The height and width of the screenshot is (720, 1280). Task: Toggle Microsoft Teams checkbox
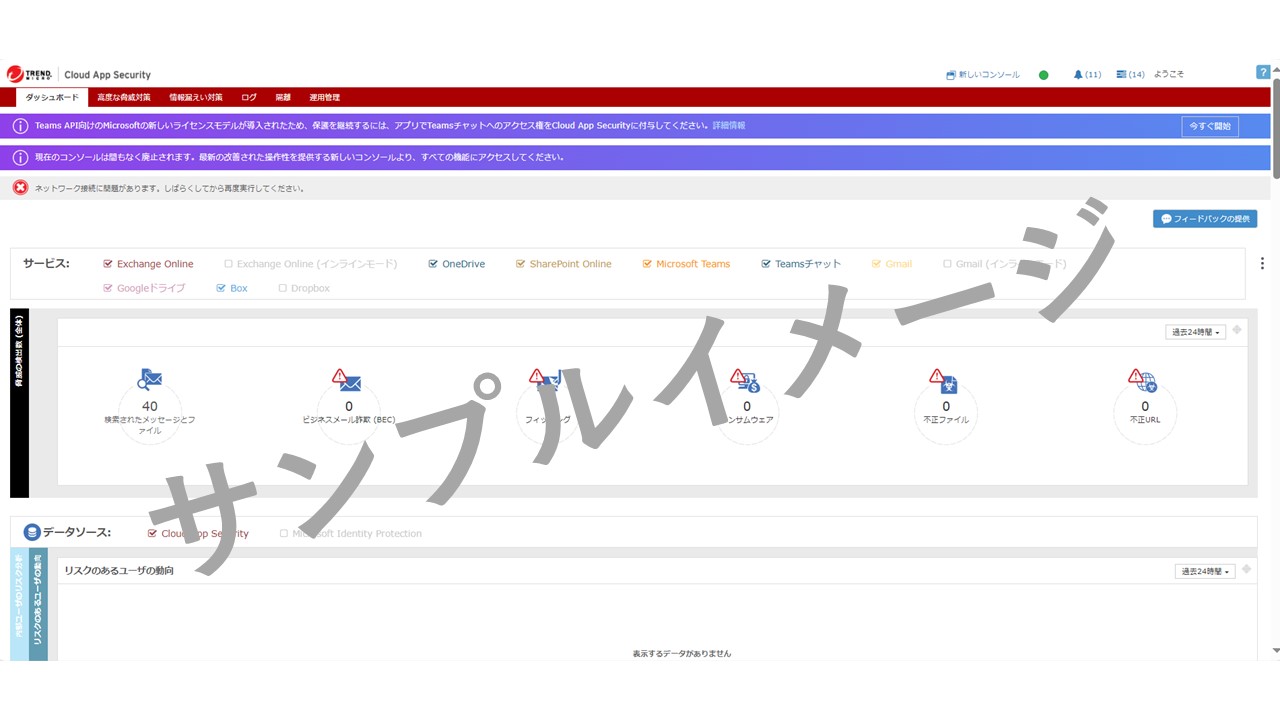click(x=647, y=264)
